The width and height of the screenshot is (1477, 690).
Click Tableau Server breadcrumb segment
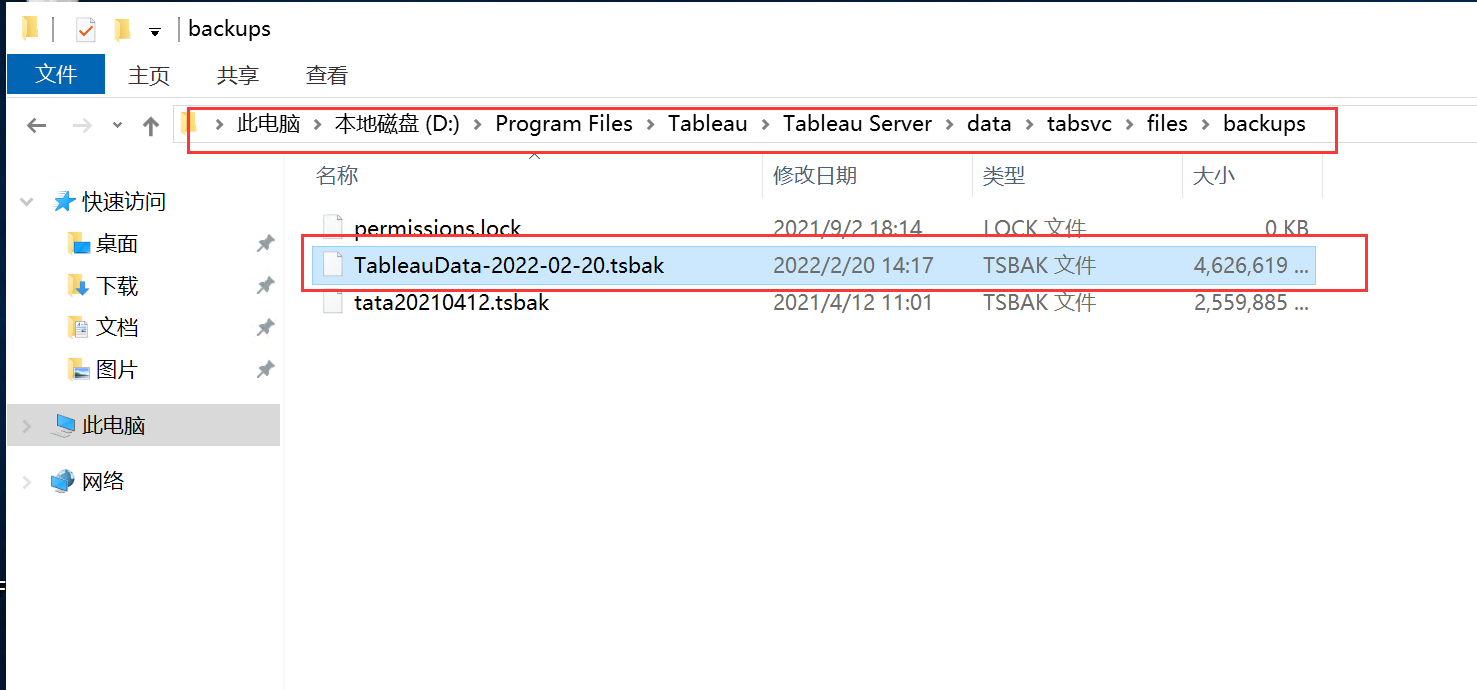pos(857,124)
